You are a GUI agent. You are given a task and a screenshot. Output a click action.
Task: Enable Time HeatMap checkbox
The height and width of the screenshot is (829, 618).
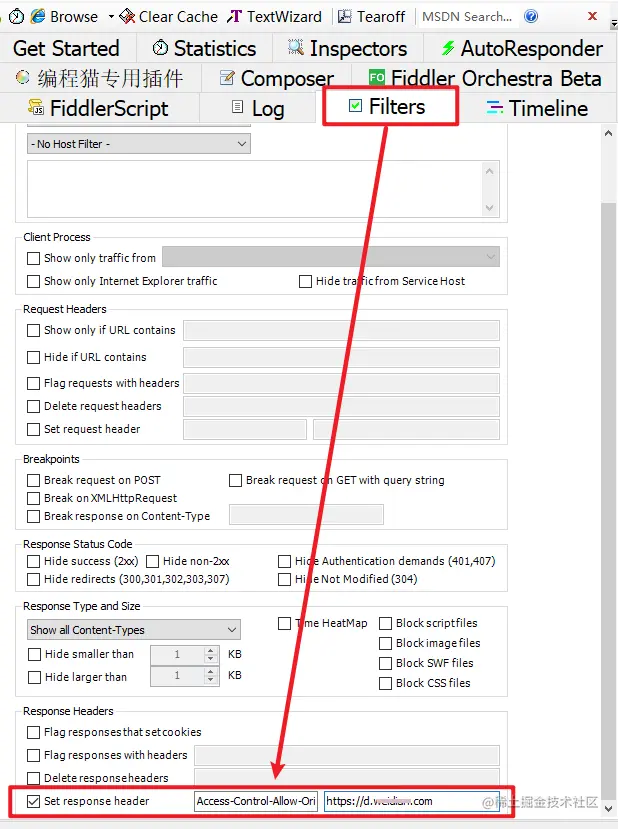pyautogui.click(x=284, y=623)
